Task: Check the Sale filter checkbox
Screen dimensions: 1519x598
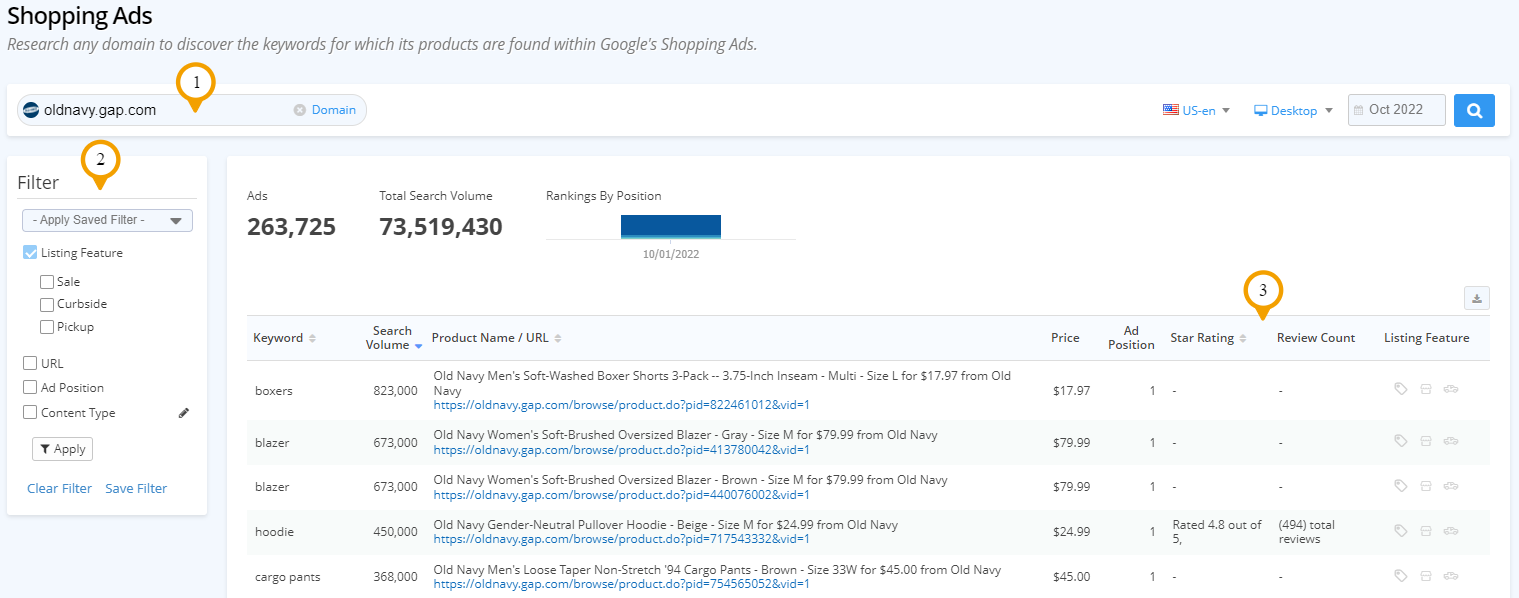Action: [47, 282]
